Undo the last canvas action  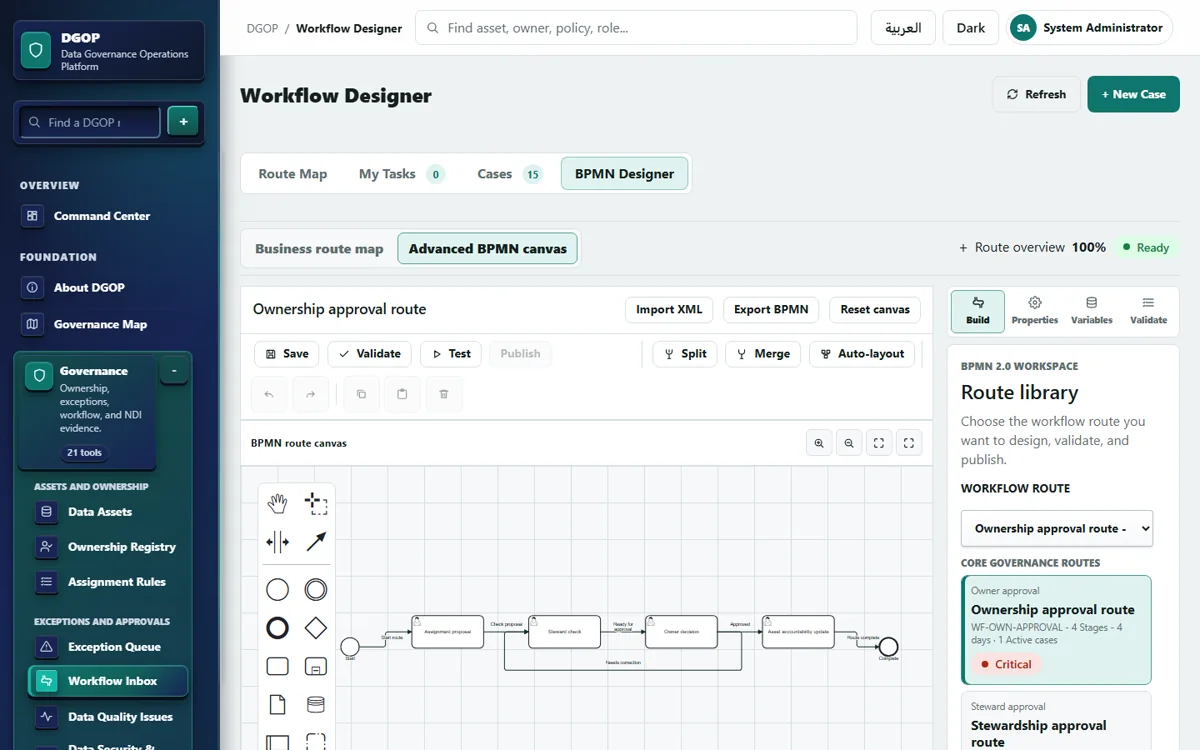point(269,394)
